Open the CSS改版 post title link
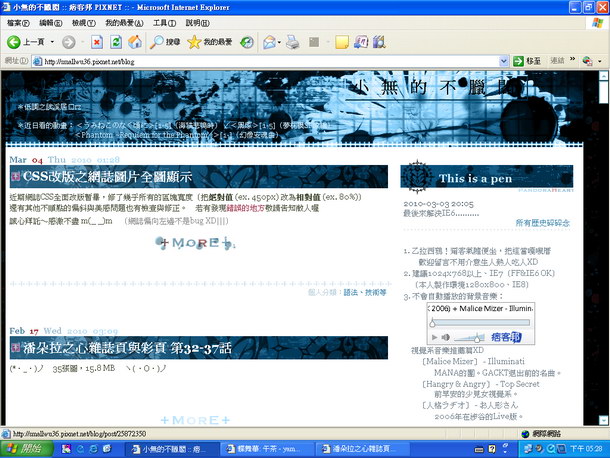Image resolution: width=610 pixels, height=458 pixels. coord(107,177)
